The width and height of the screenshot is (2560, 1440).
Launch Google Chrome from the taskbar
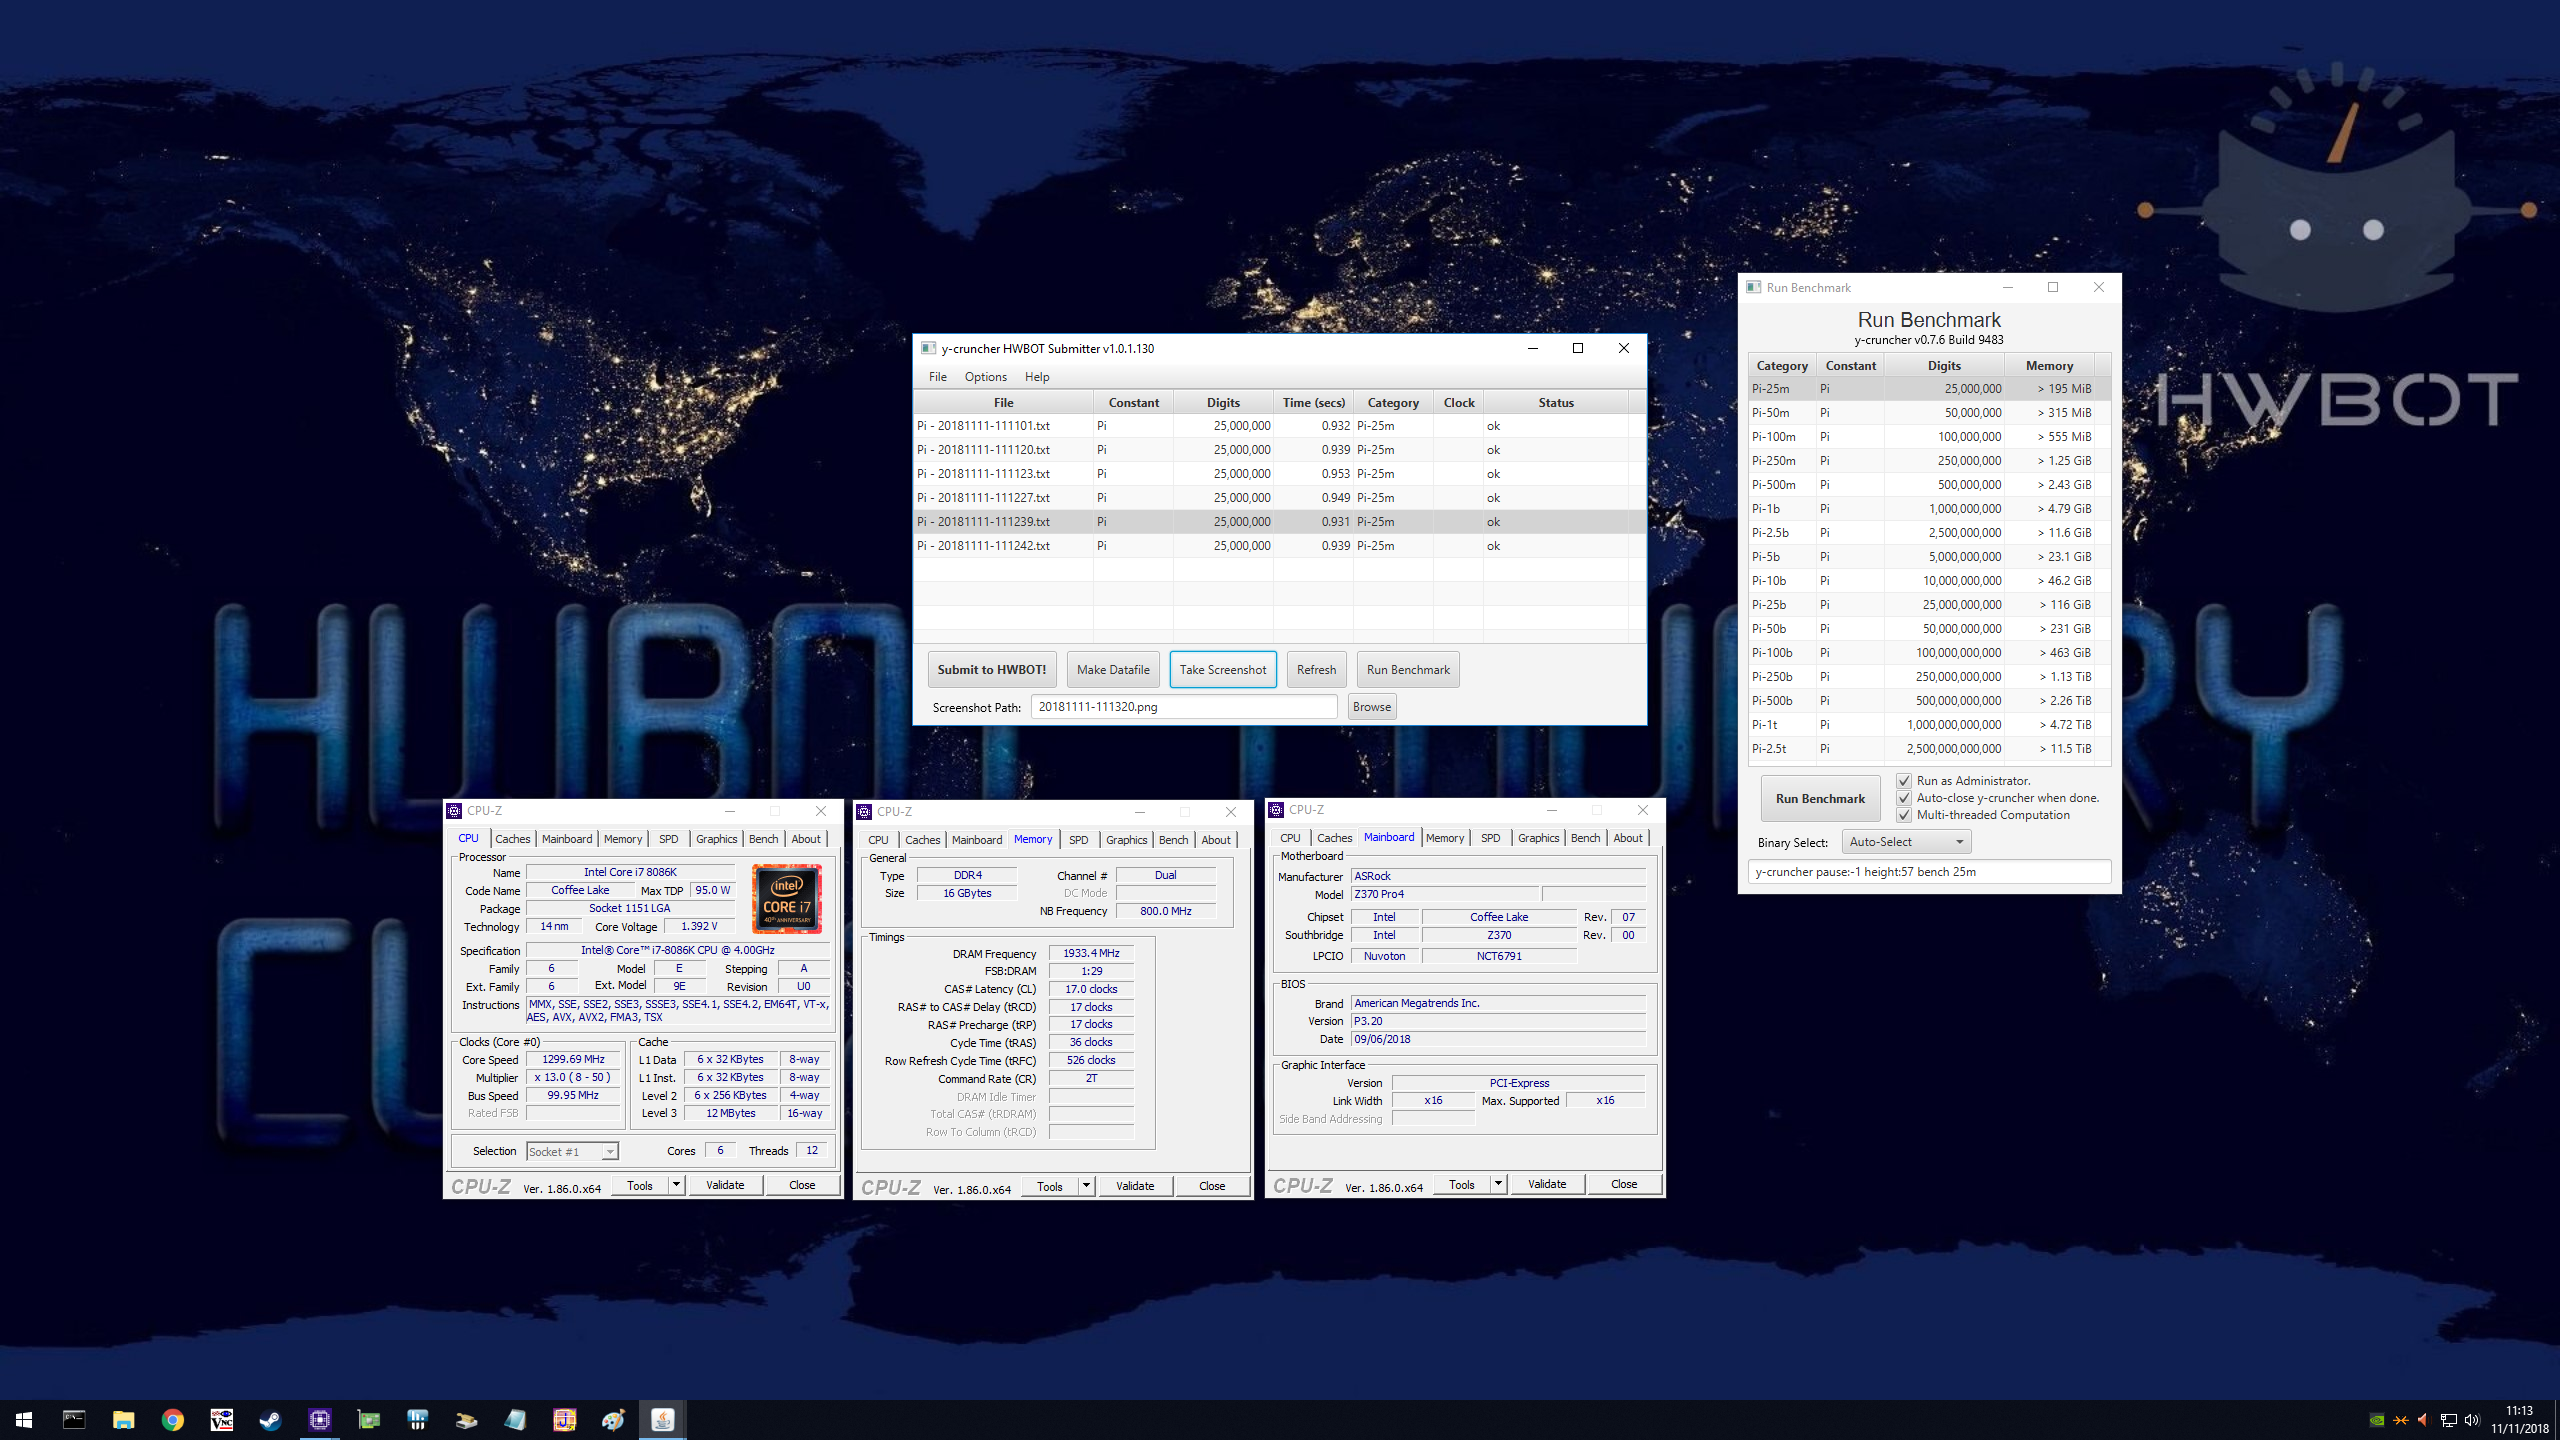172,1419
